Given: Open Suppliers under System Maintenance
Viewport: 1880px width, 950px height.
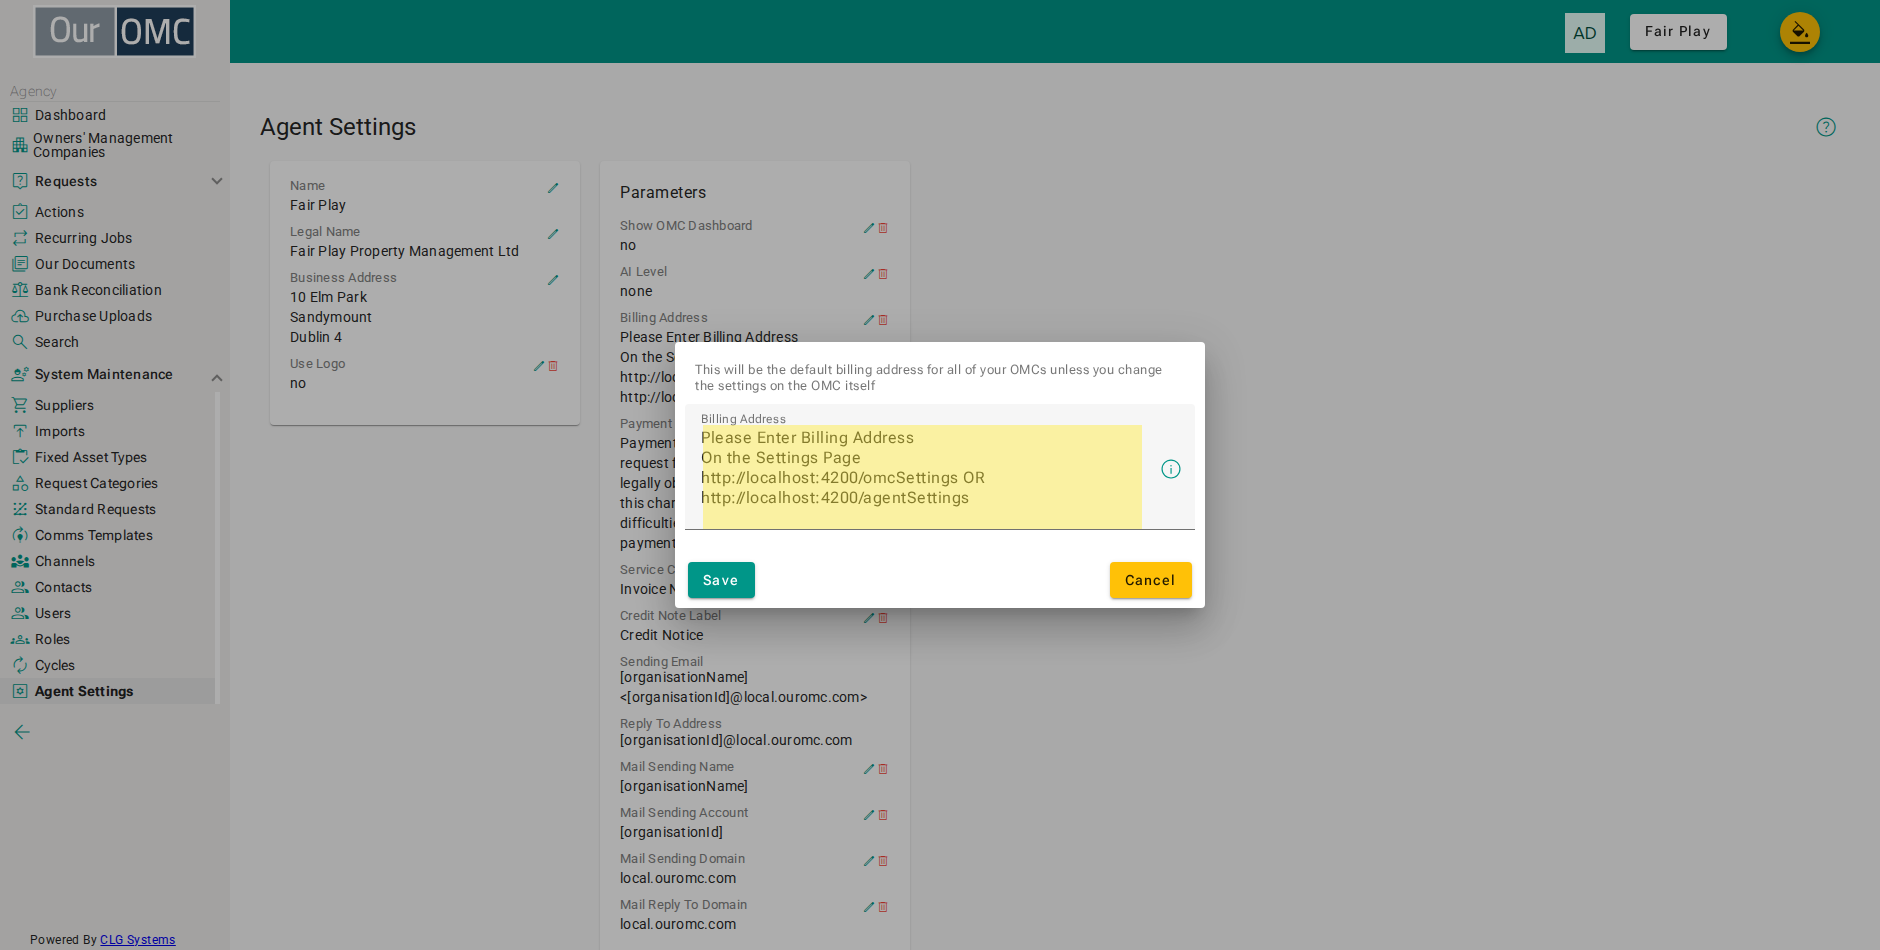Looking at the screenshot, I should (x=64, y=405).
